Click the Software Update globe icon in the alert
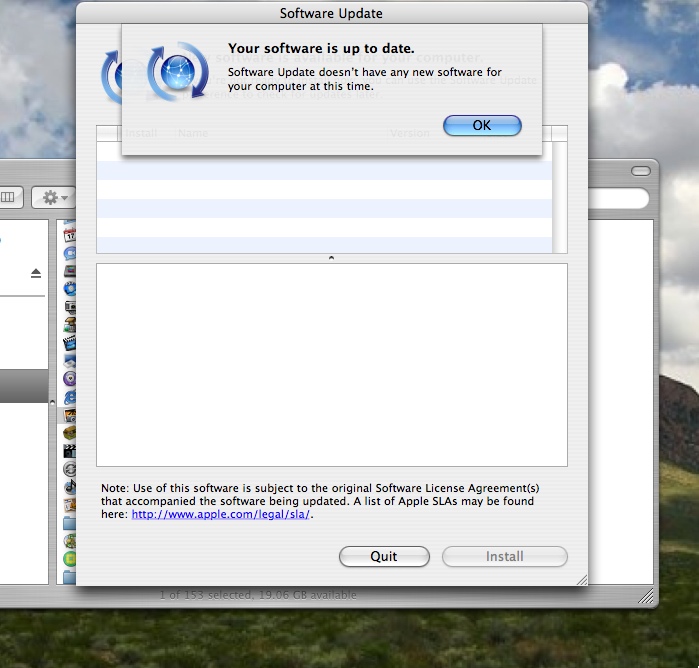The height and width of the screenshot is (668, 699). pyautogui.click(x=177, y=71)
